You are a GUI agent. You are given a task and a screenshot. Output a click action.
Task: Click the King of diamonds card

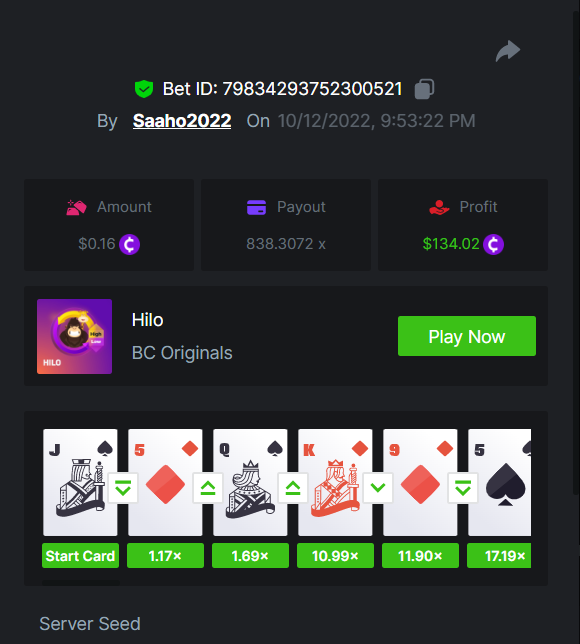coord(335,483)
